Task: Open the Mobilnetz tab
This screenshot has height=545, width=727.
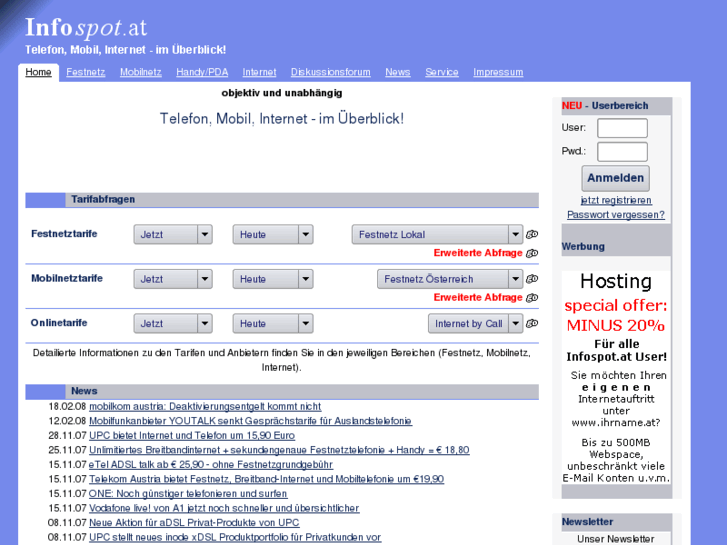Action: pyautogui.click(x=141, y=72)
